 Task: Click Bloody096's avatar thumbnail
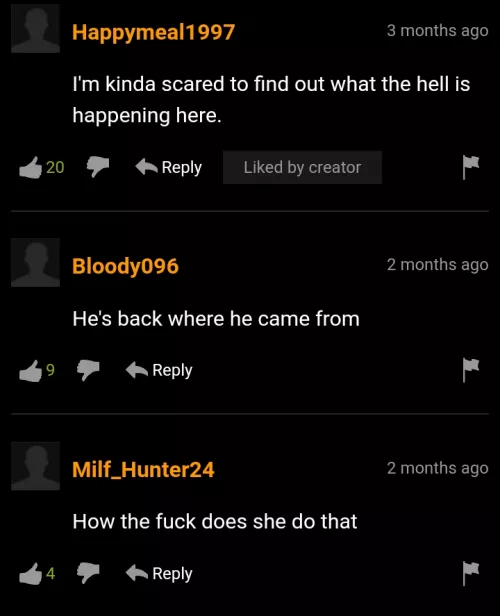[35, 262]
